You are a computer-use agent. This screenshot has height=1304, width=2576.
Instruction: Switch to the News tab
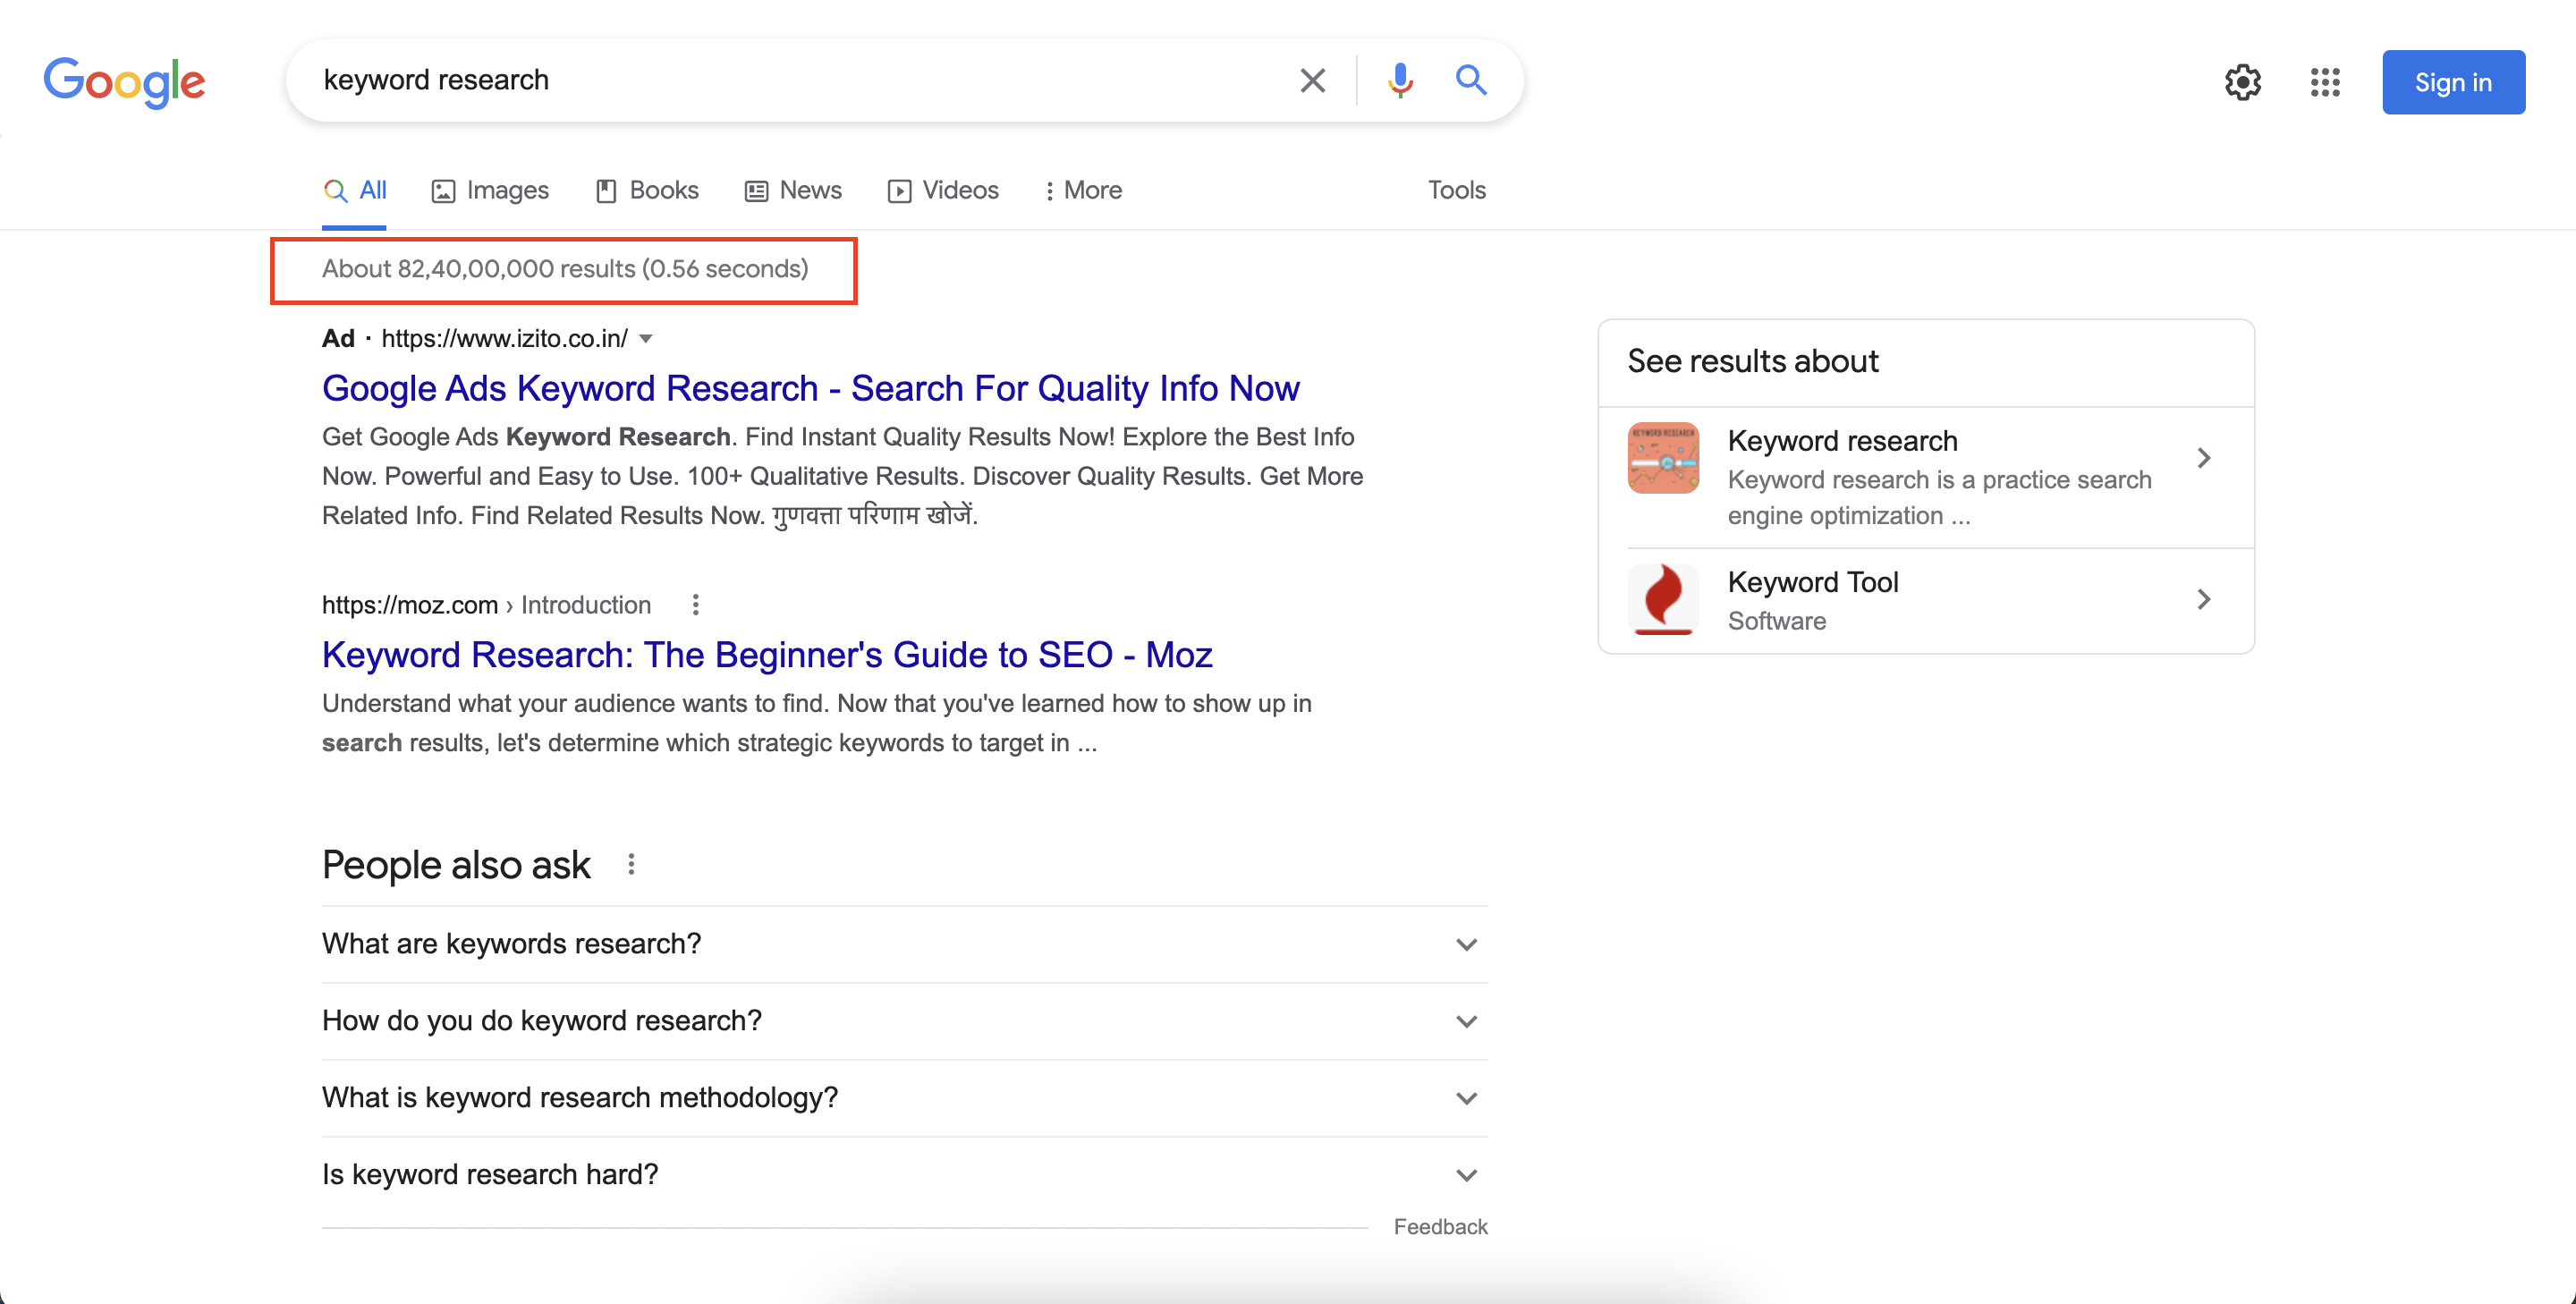click(793, 190)
